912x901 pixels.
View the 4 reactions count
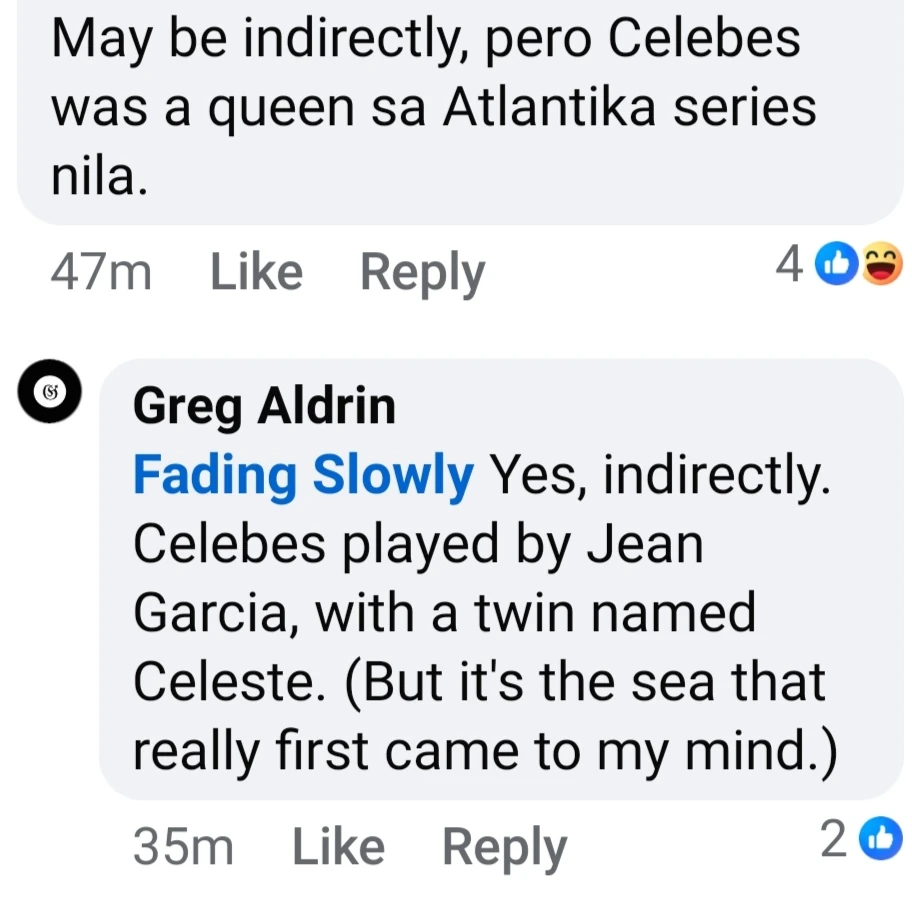click(x=790, y=264)
